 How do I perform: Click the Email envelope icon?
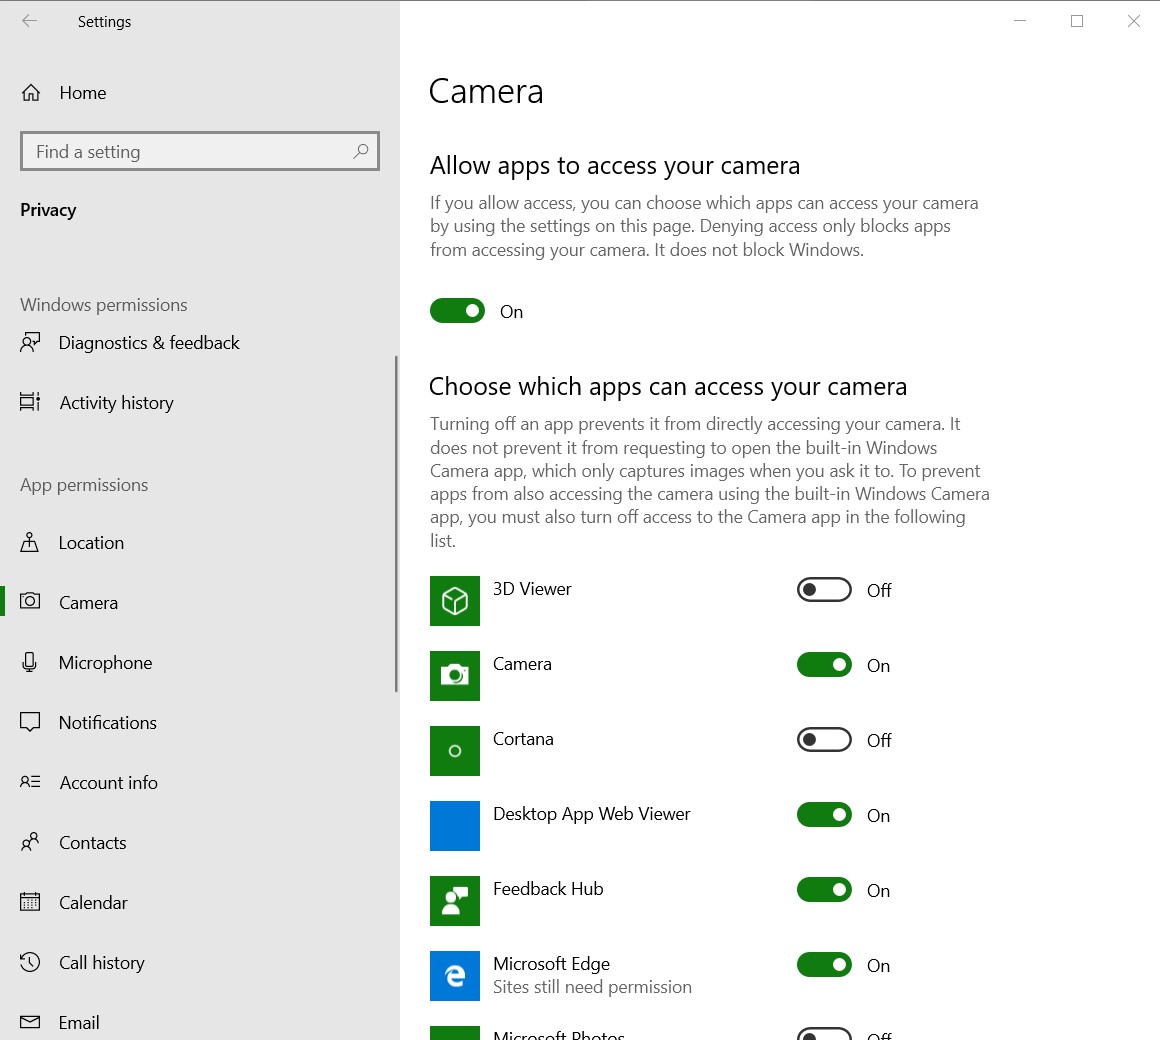(30, 1022)
